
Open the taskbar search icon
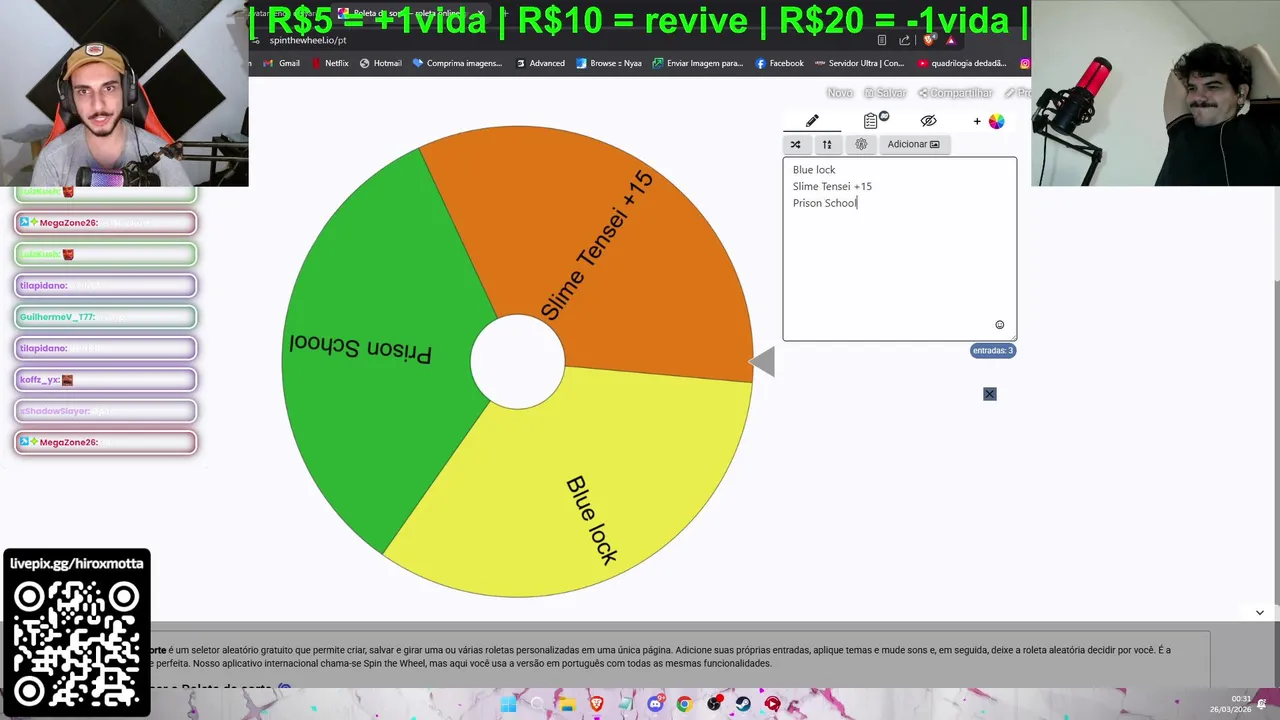tap(538, 705)
